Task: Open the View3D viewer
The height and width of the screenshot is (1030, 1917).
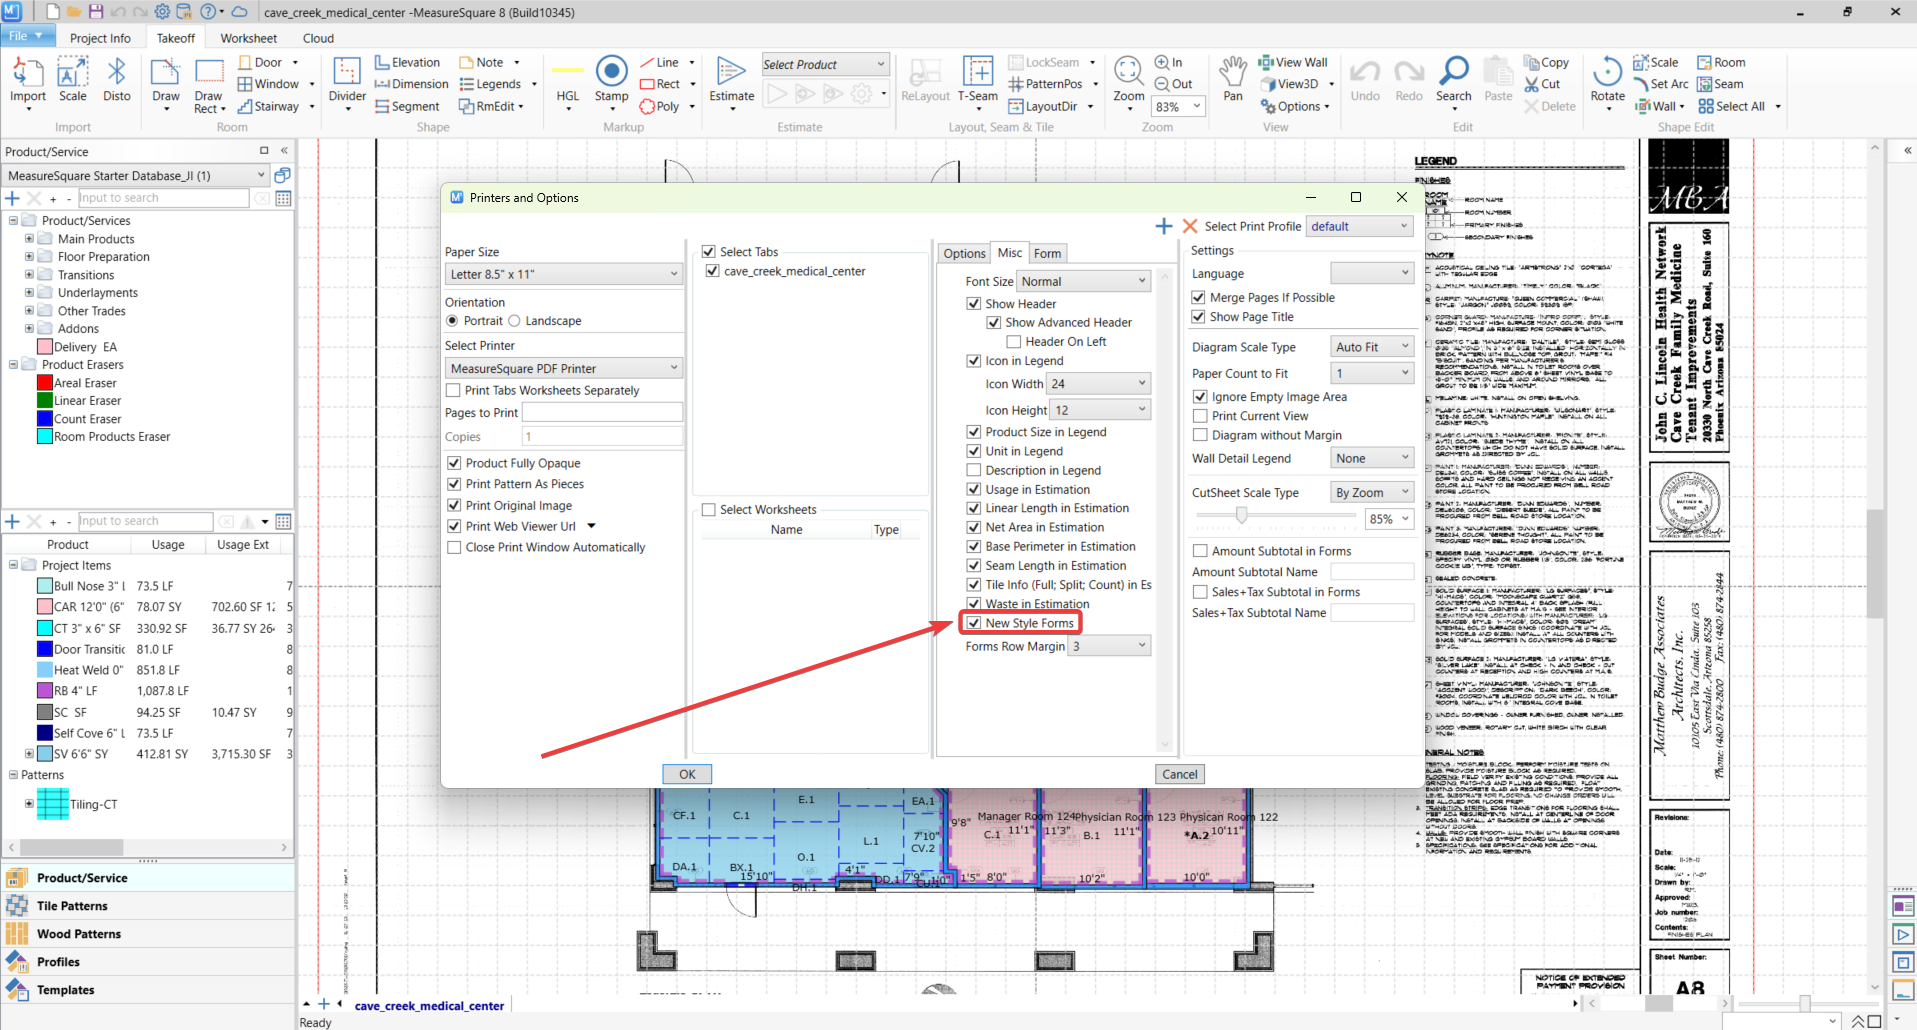Action: 1289,84
